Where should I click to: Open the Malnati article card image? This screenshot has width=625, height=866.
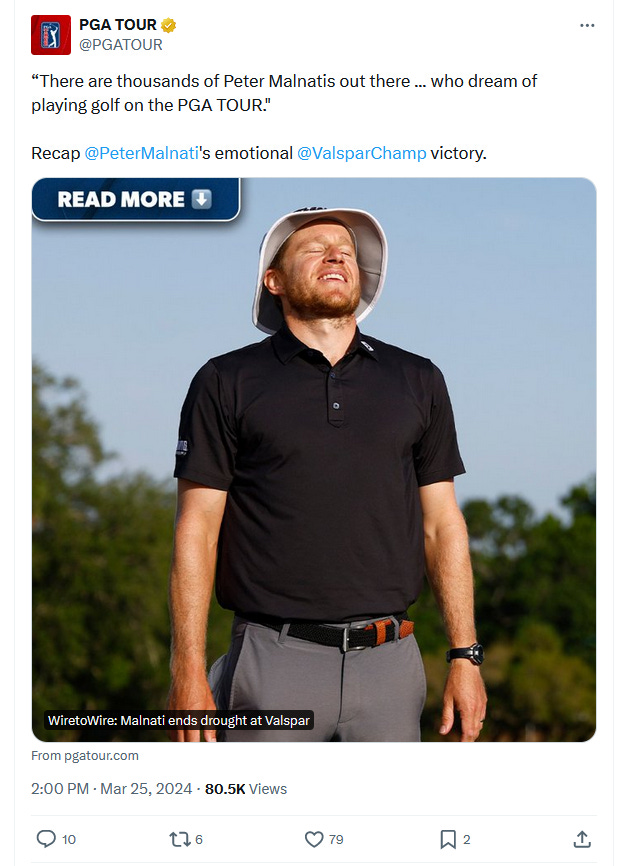click(314, 460)
